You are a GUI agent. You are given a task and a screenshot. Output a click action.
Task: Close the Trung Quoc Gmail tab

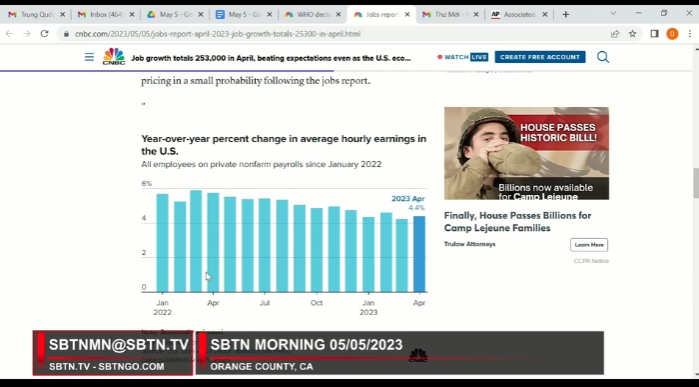tap(62, 15)
